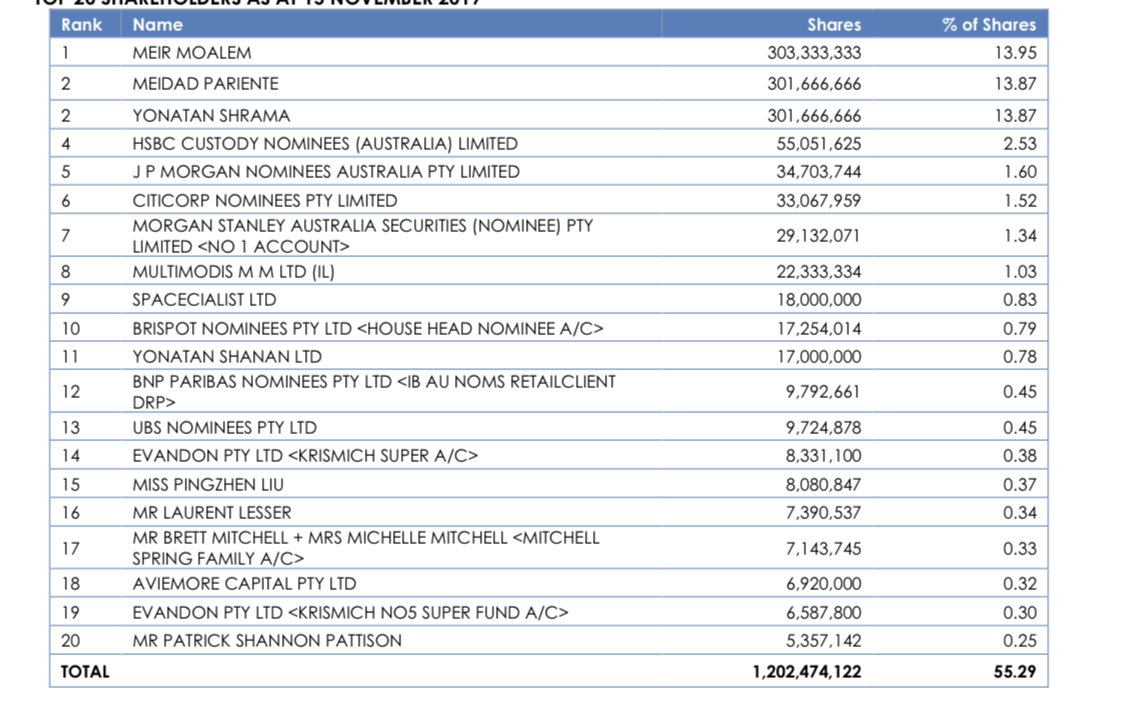This screenshot has width=1125, height=711.
Task: Click Meidad Pariente's percentage 13.87
Action: tap(1015, 84)
